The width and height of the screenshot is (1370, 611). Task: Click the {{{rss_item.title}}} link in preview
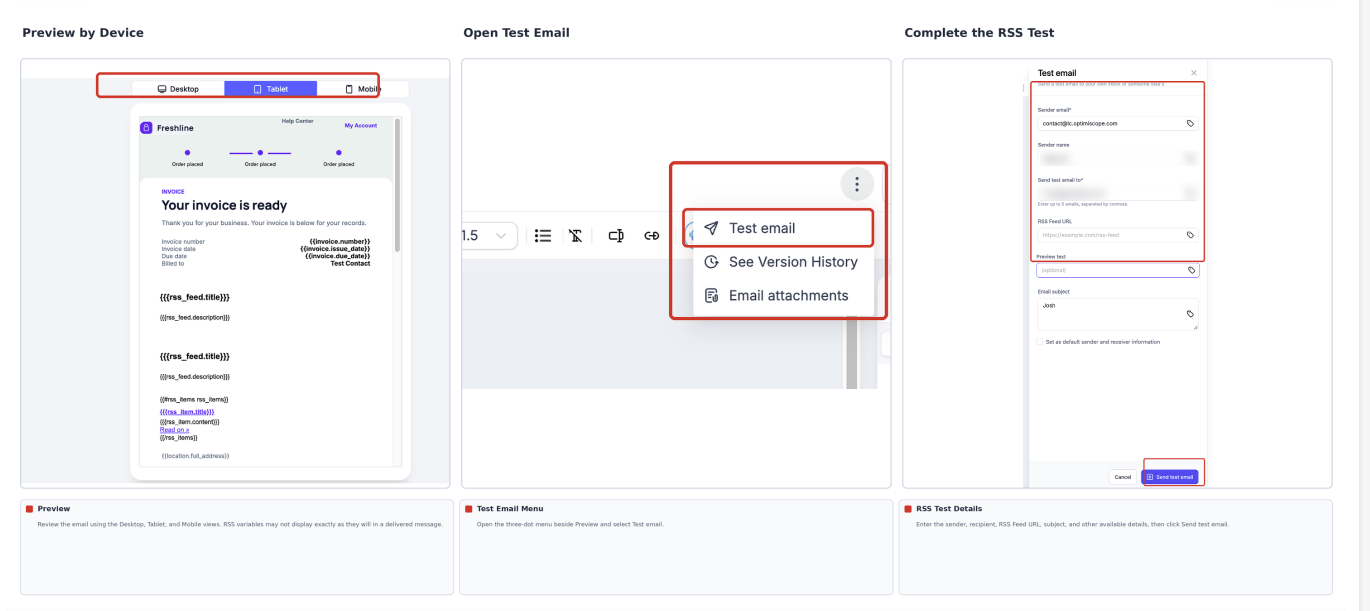coord(187,412)
